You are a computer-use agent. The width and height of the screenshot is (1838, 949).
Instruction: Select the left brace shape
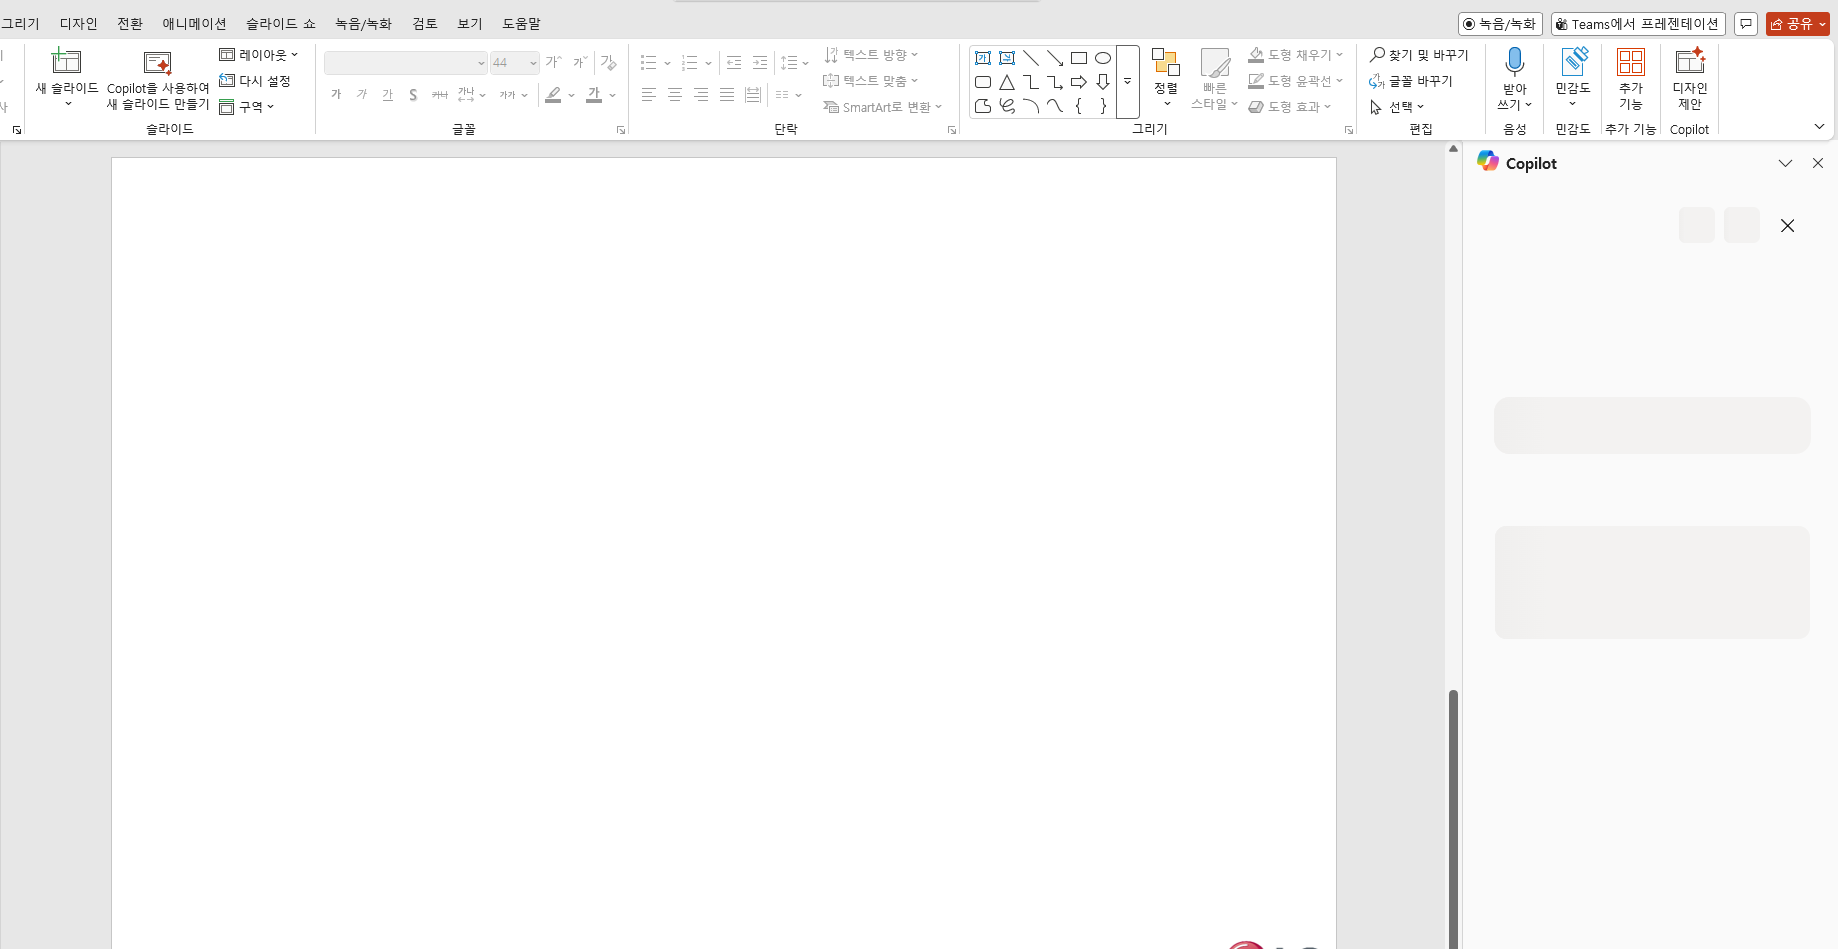(1079, 106)
